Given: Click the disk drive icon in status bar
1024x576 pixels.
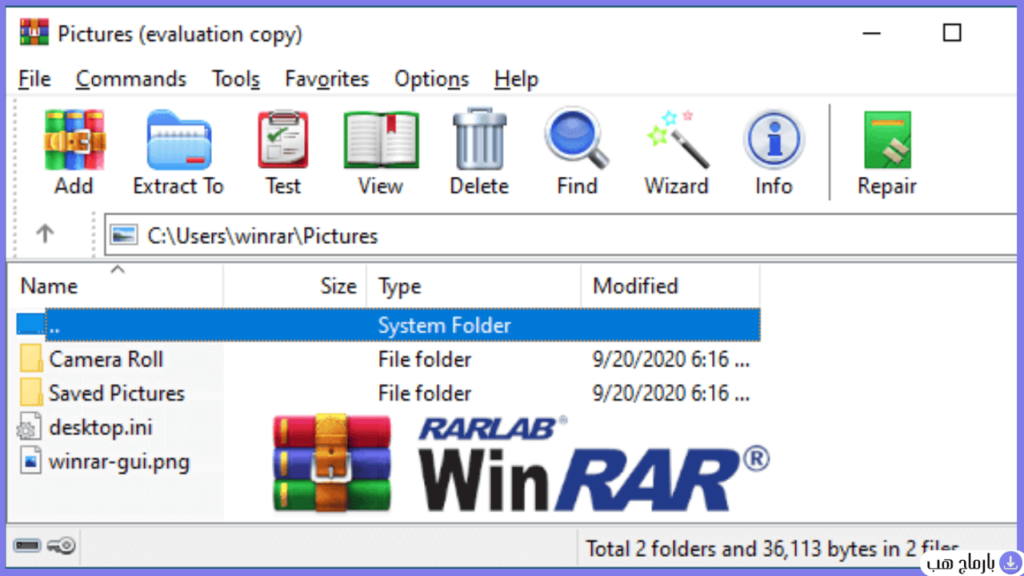Looking at the screenshot, I should [x=27, y=545].
